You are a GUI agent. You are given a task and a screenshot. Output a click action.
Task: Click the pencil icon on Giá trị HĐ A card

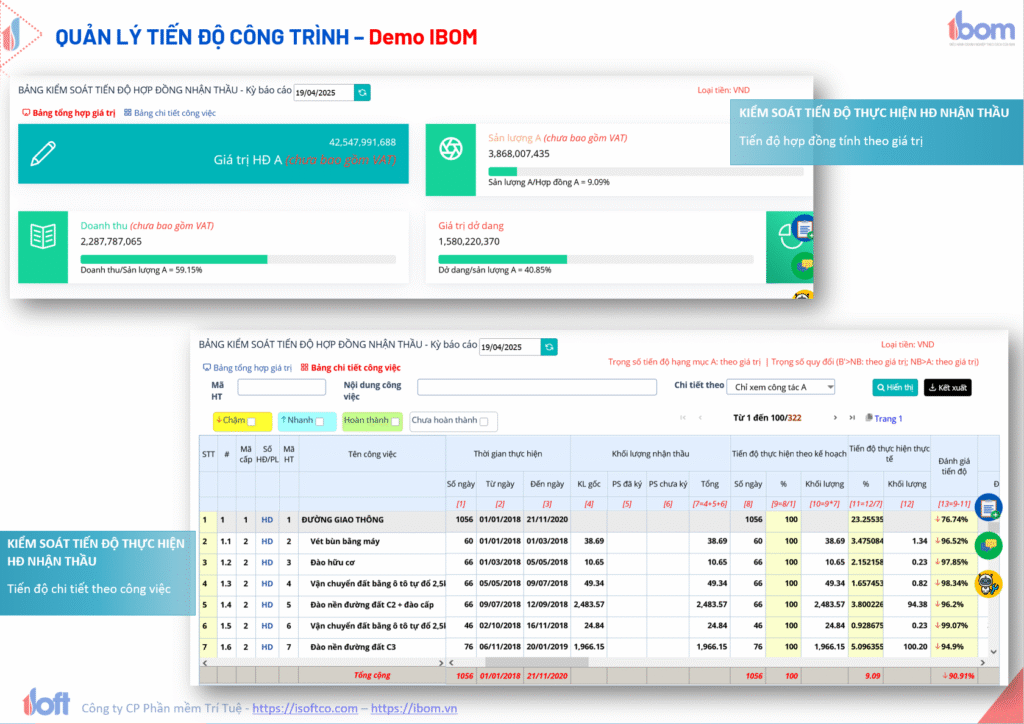43,153
